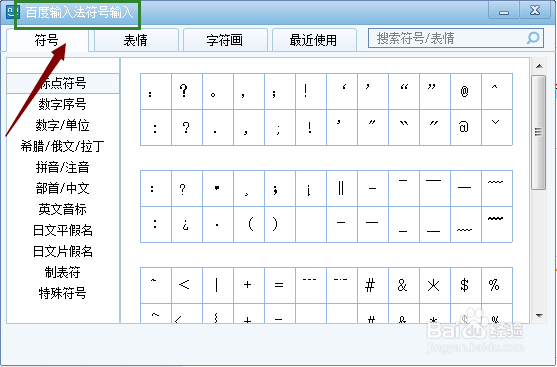Insert the fully visible $ symbol
557x367 pixels.
coord(466,285)
